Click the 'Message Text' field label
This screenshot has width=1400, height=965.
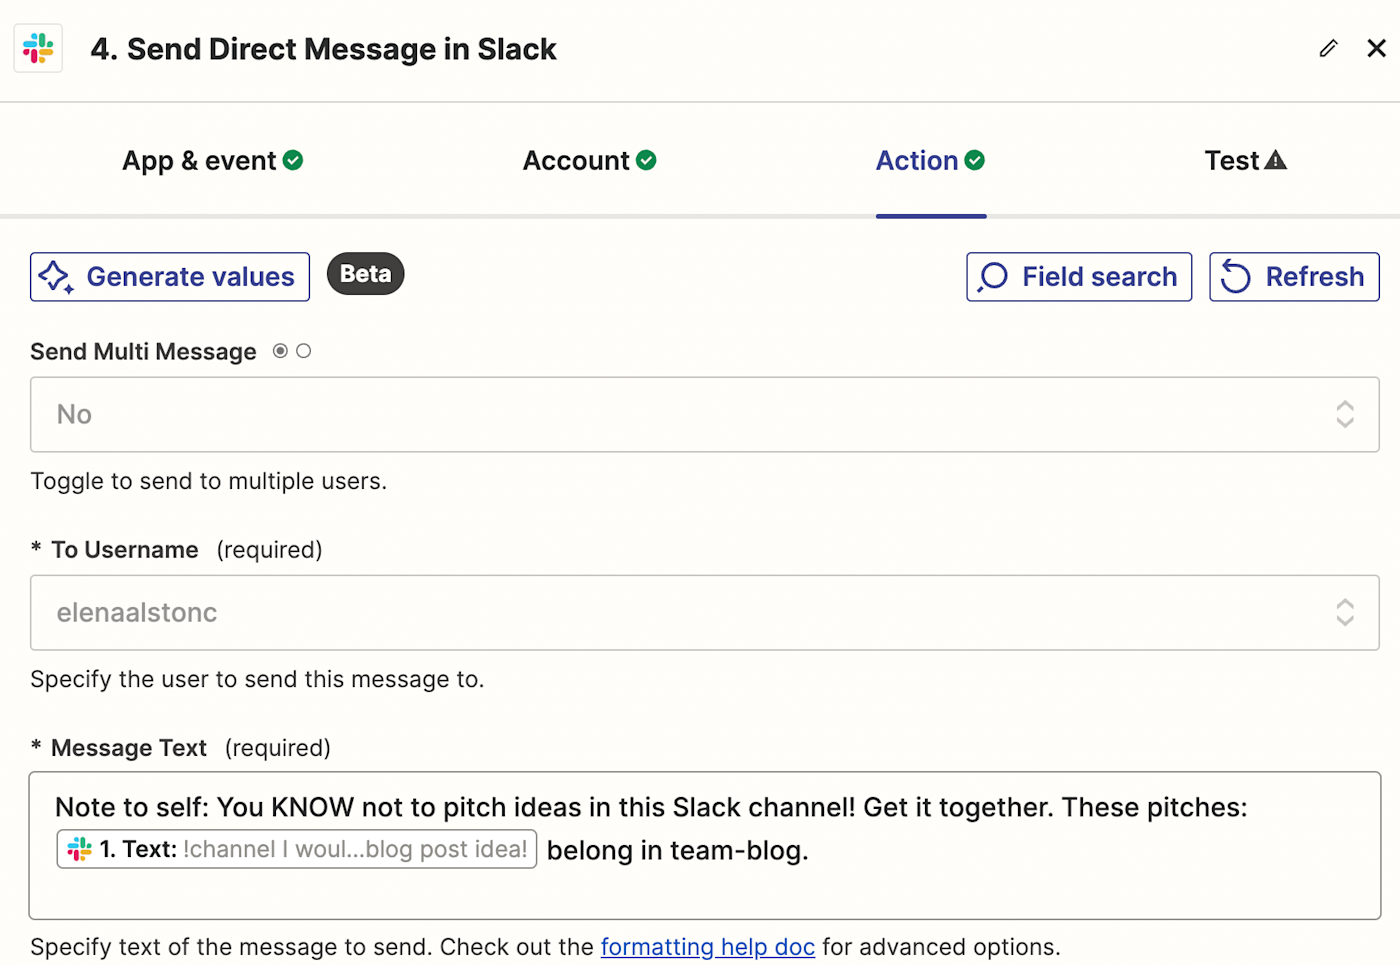pos(129,748)
